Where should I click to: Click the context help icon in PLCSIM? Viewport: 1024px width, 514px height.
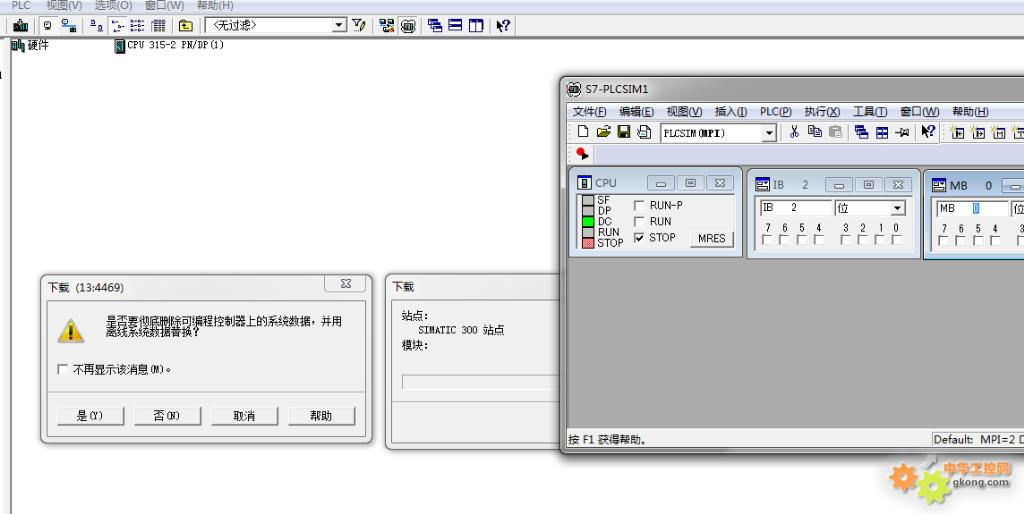tap(928, 132)
